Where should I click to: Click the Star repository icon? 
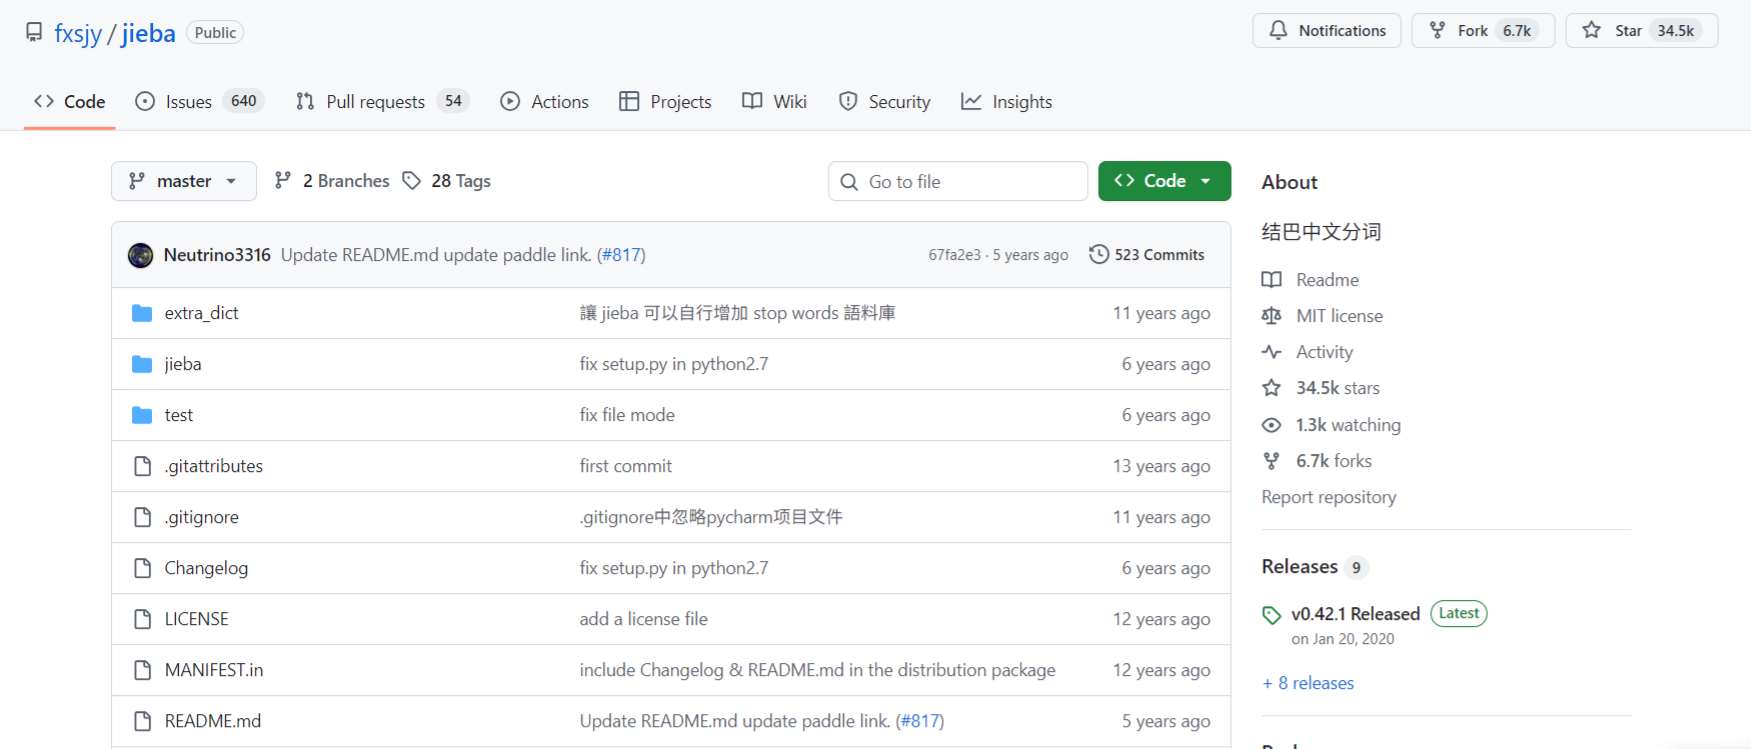click(1591, 31)
